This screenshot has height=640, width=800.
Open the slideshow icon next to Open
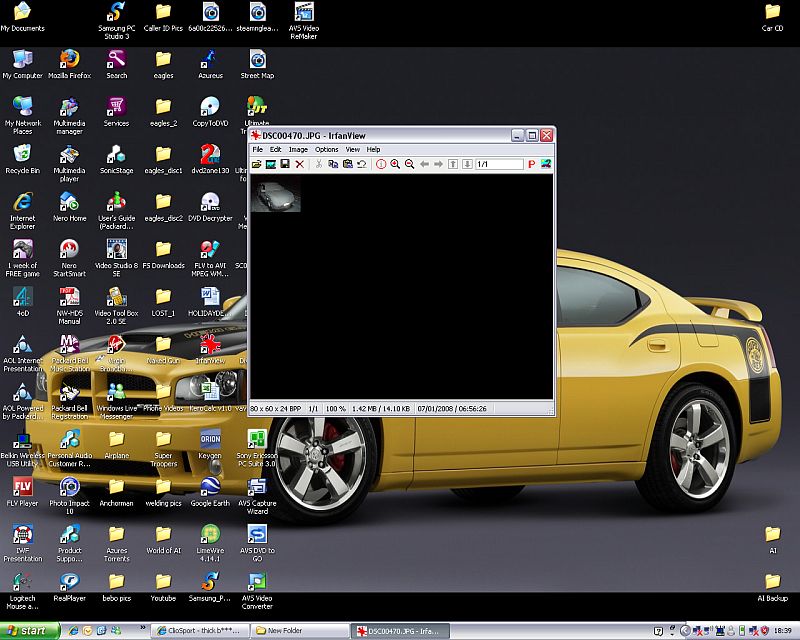pyautogui.click(x=271, y=164)
